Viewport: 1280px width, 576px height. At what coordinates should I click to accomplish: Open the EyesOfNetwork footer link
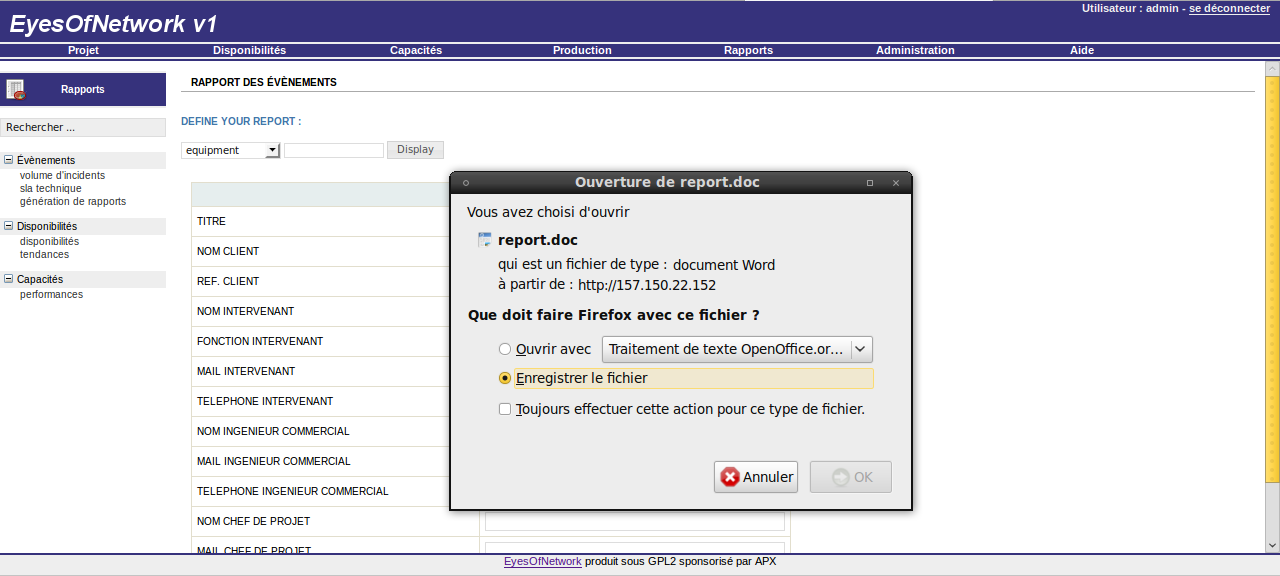coord(542,561)
